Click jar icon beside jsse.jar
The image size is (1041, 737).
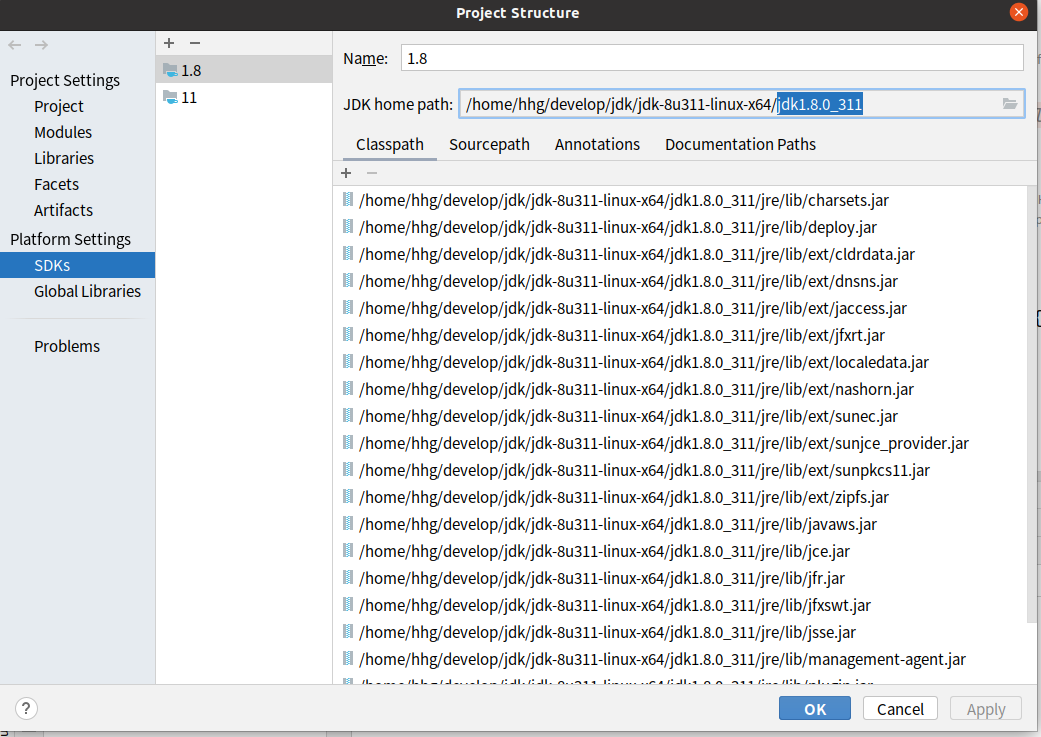point(348,631)
